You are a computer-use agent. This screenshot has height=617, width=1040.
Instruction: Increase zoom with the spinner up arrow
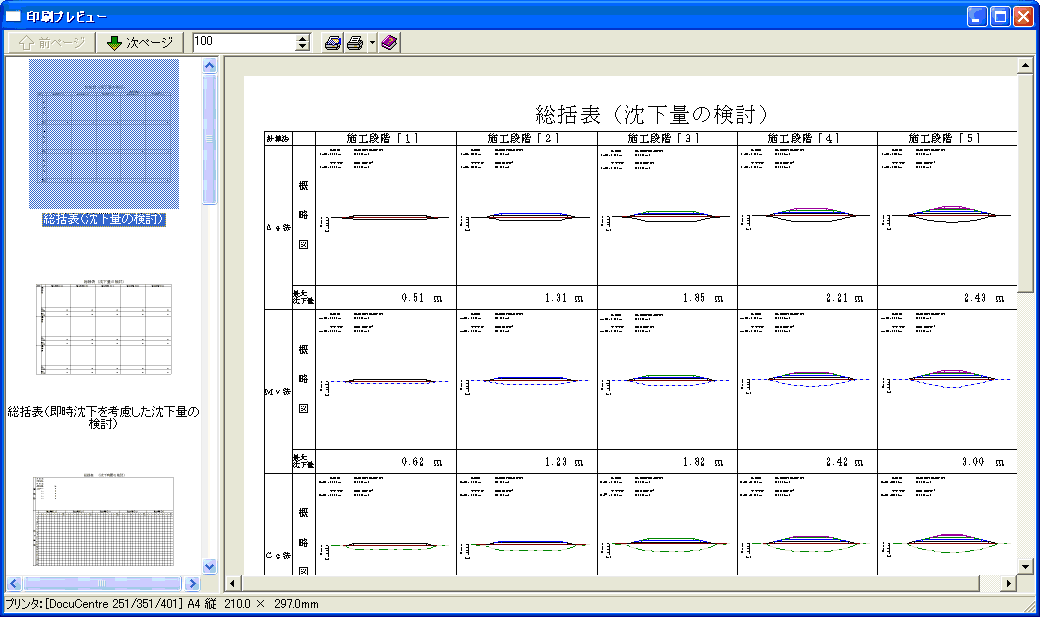(x=303, y=38)
